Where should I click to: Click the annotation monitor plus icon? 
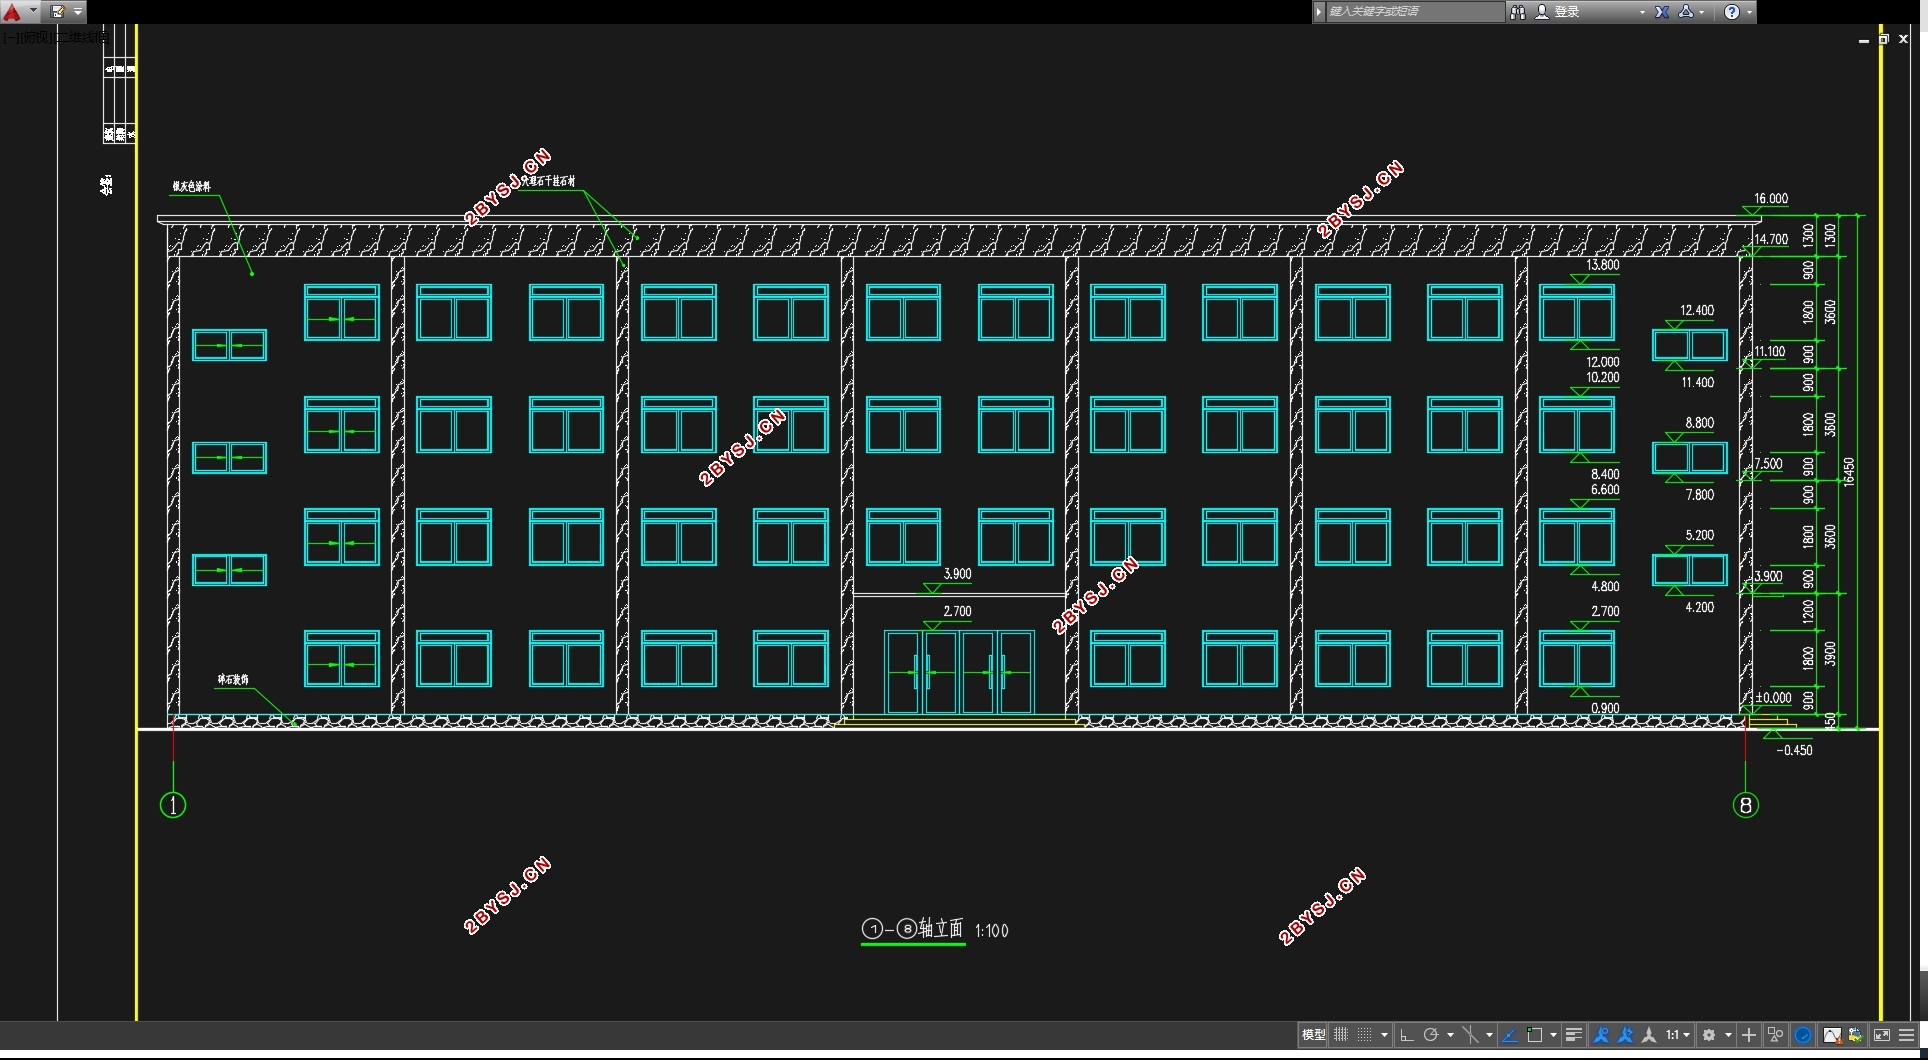click(x=1749, y=1035)
